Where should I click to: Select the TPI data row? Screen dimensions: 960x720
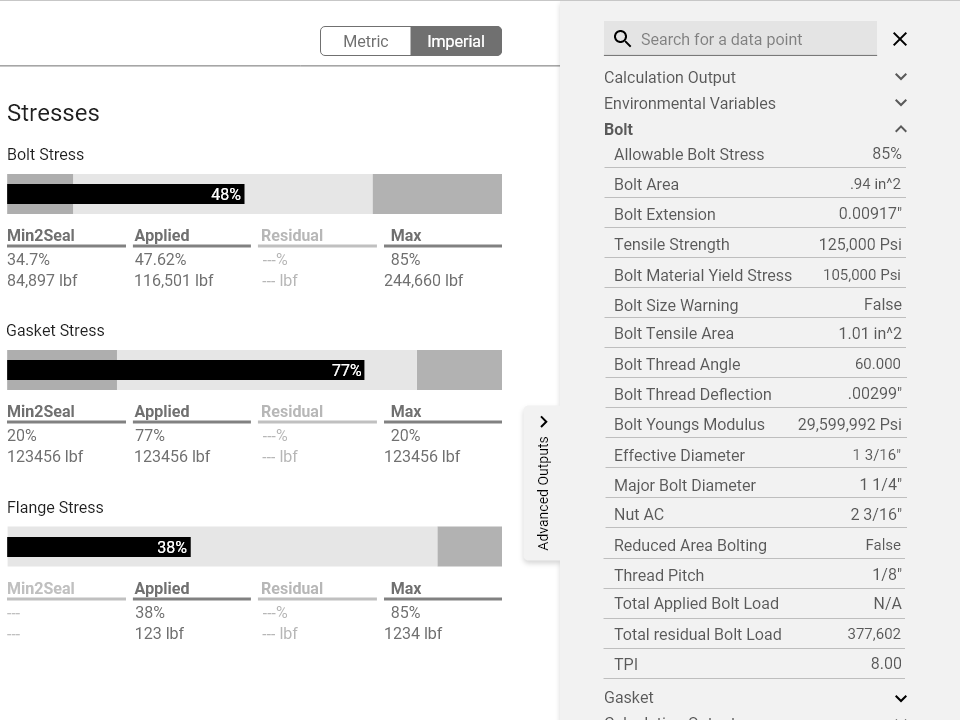[x=755, y=664]
